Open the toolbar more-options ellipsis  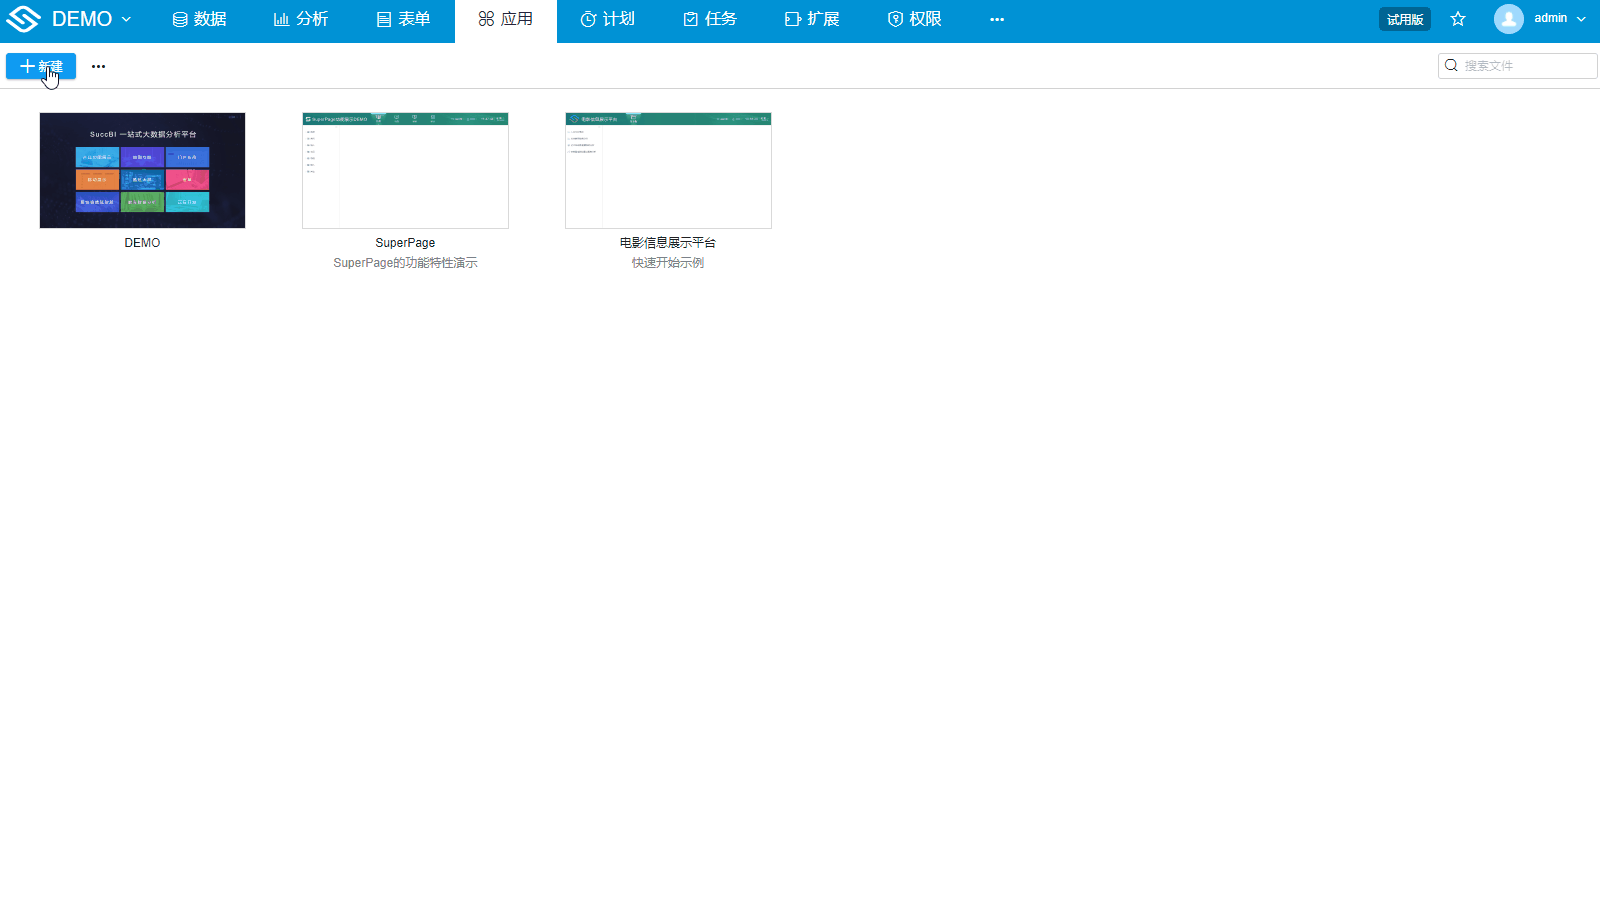pos(98,66)
